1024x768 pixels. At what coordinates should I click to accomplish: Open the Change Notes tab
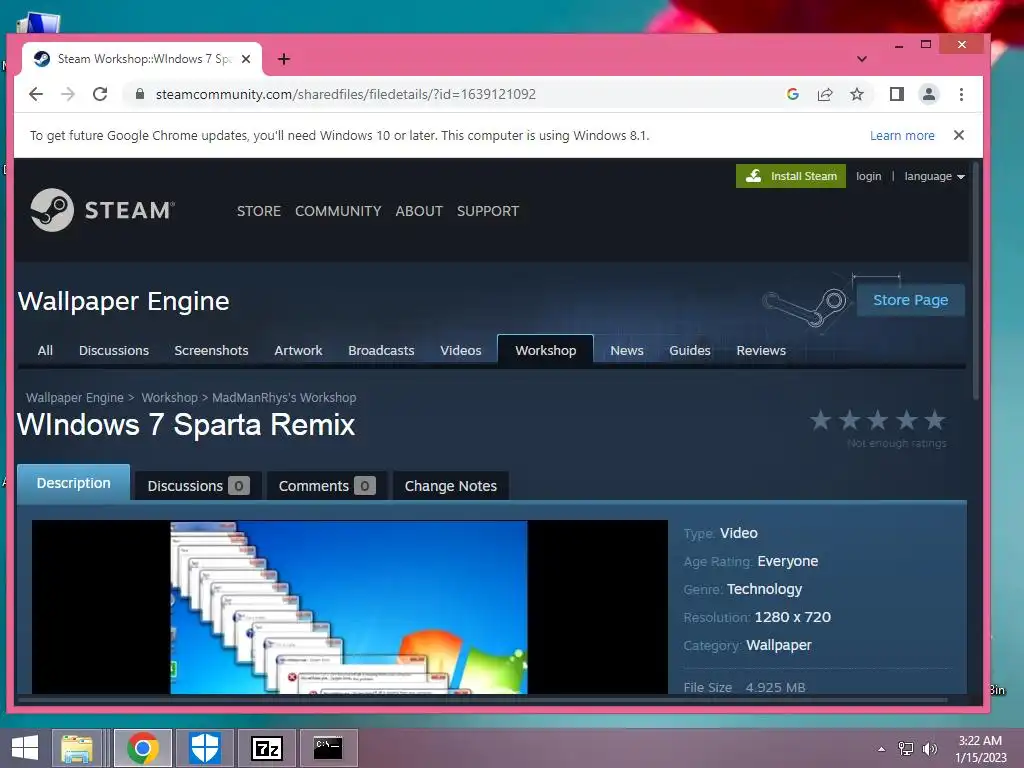(x=450, y=486)
